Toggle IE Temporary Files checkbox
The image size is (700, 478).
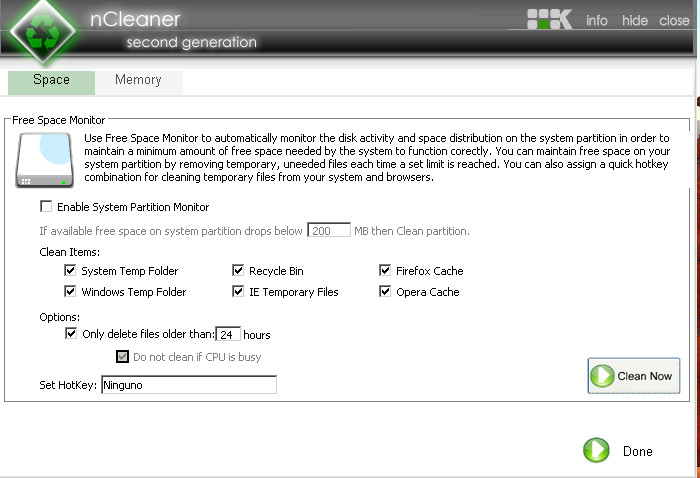click(x=238, y=291)
